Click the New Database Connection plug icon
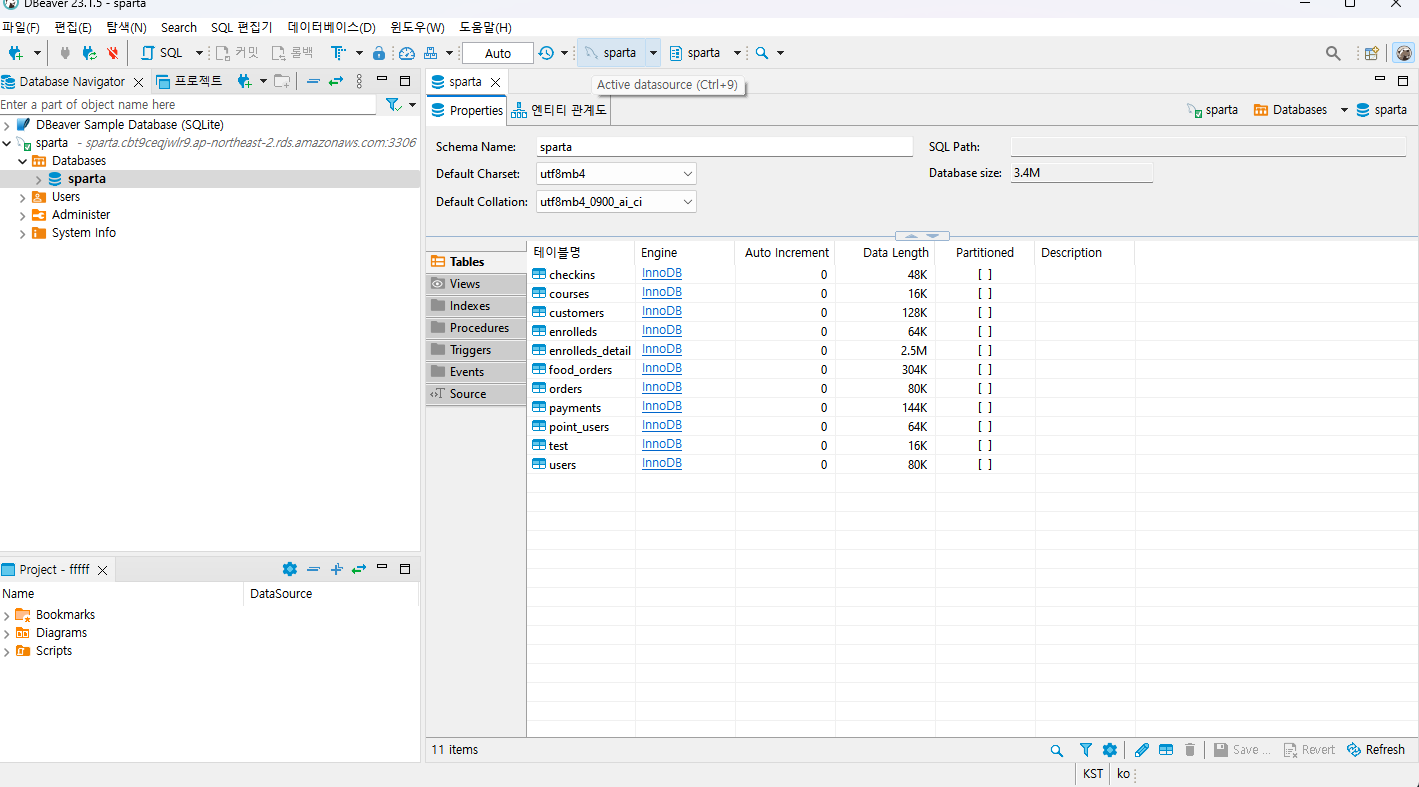 point(16,53)
